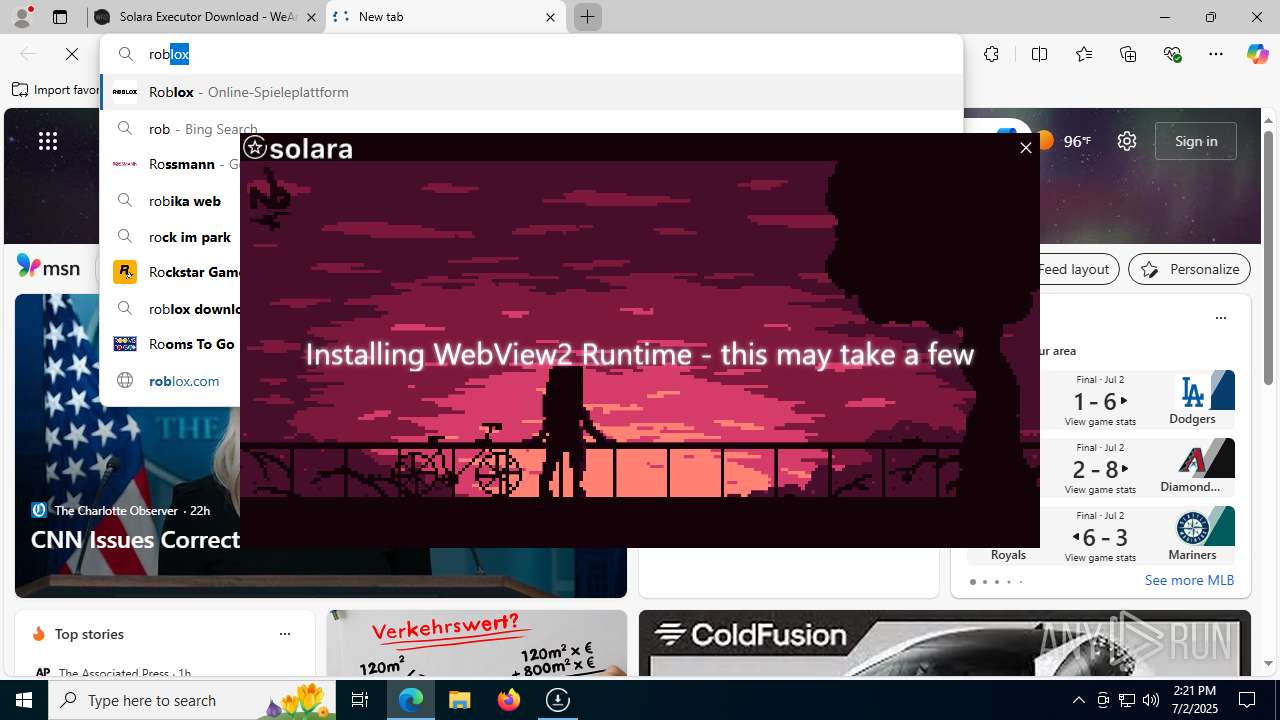Open the Windows Start menu

click(x=24, y=700)
